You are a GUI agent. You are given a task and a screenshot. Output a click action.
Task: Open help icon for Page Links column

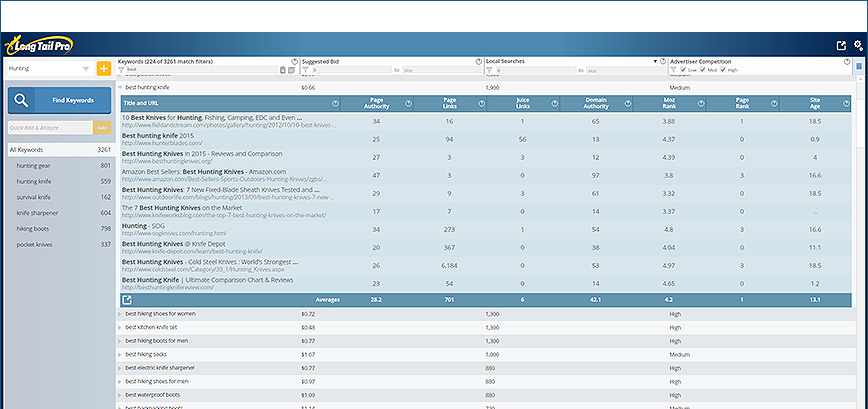click(x=481, y=103)
